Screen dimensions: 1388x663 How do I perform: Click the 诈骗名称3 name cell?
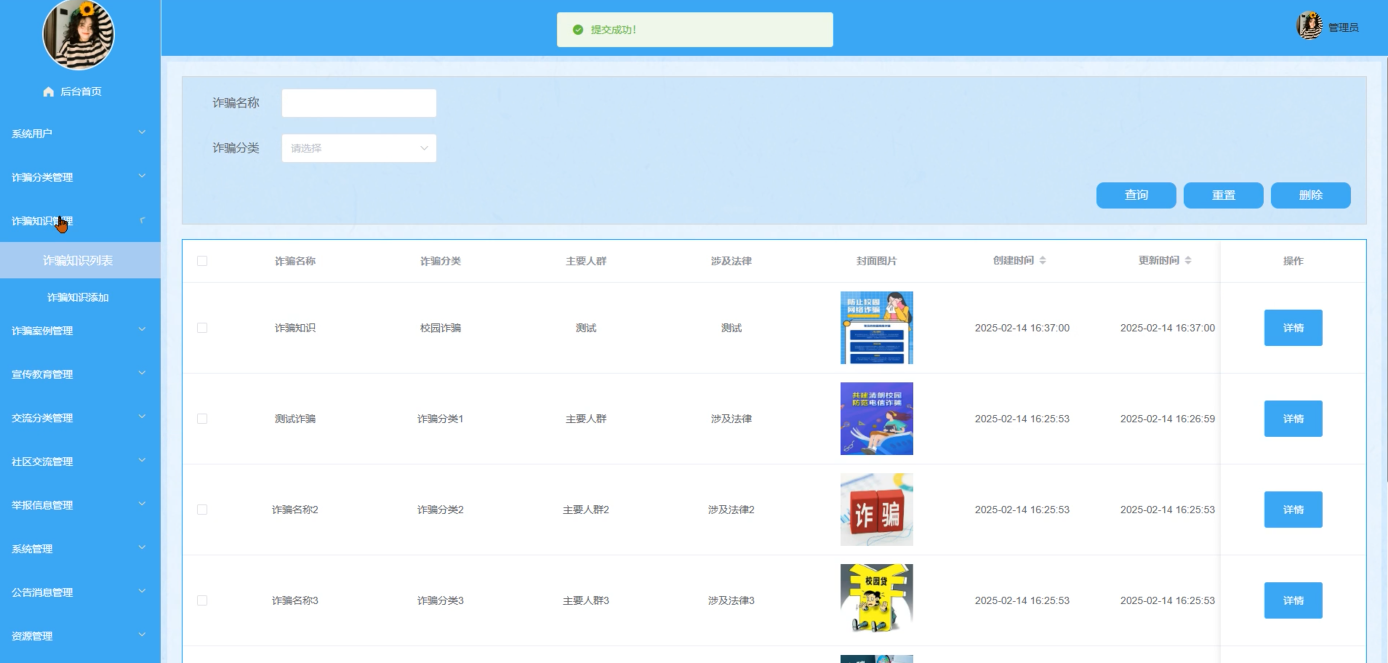pos(295,601)
